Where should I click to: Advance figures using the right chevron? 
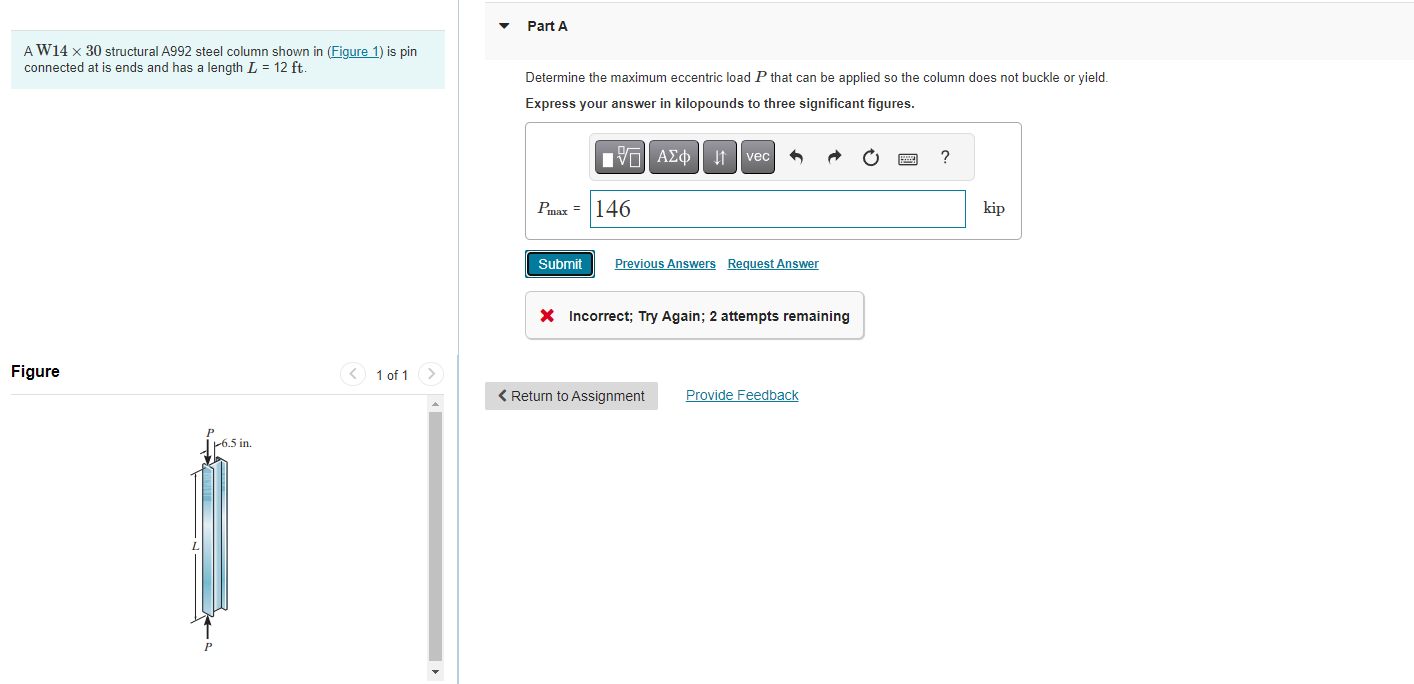point(430,374)
